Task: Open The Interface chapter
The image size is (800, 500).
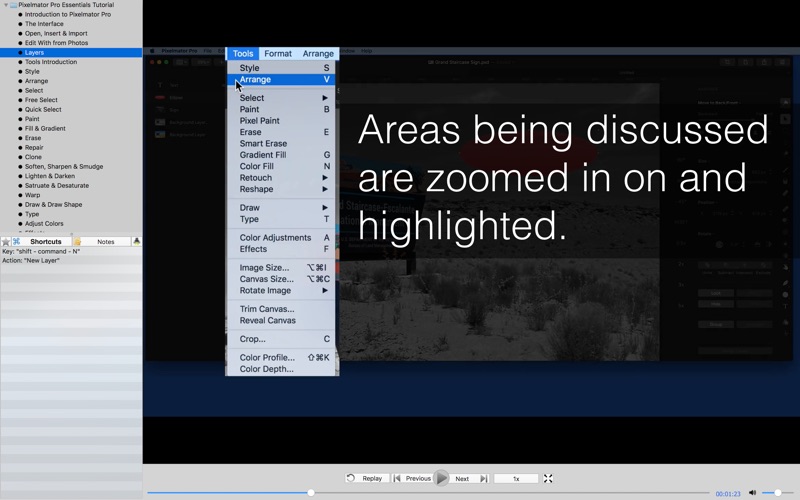Action: click(x=44, y=24)
